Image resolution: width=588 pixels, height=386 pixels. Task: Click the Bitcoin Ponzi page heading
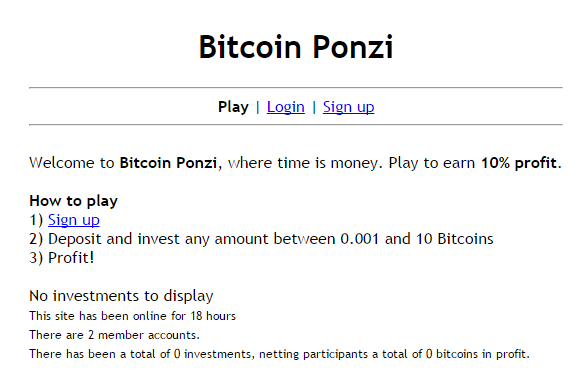pos(296,47)
